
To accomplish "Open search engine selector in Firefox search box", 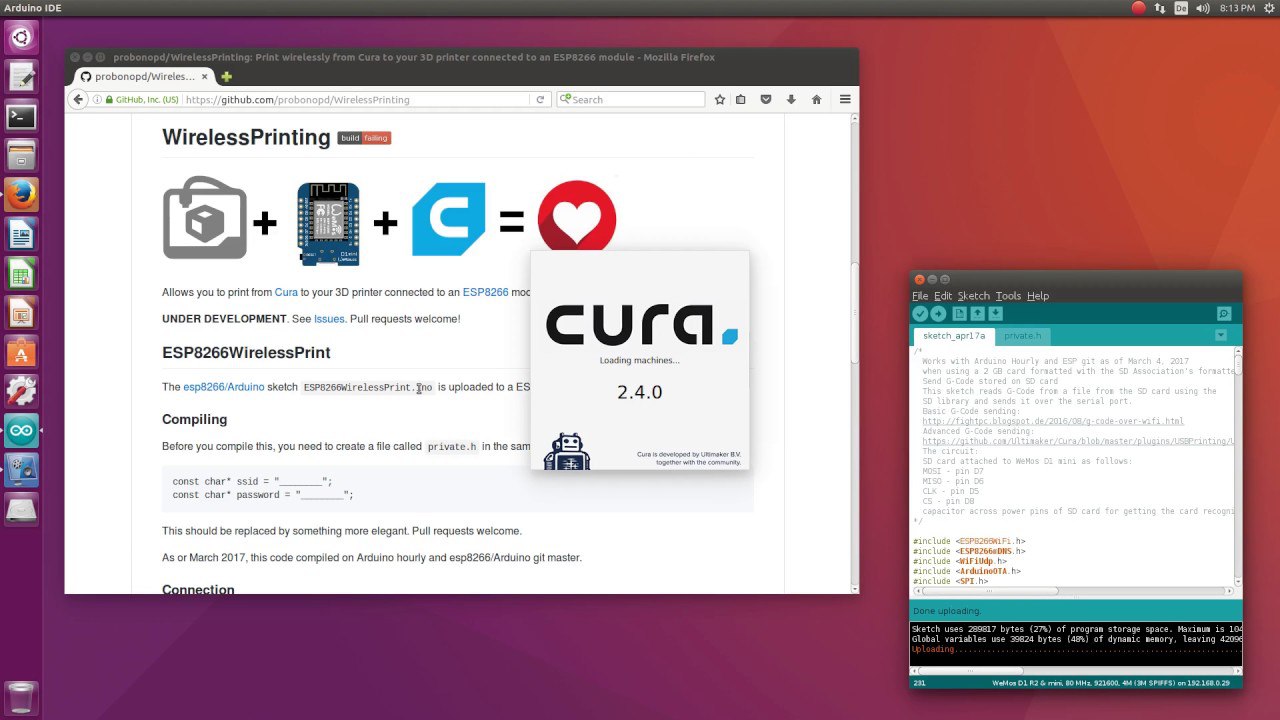I will point(565,99).
